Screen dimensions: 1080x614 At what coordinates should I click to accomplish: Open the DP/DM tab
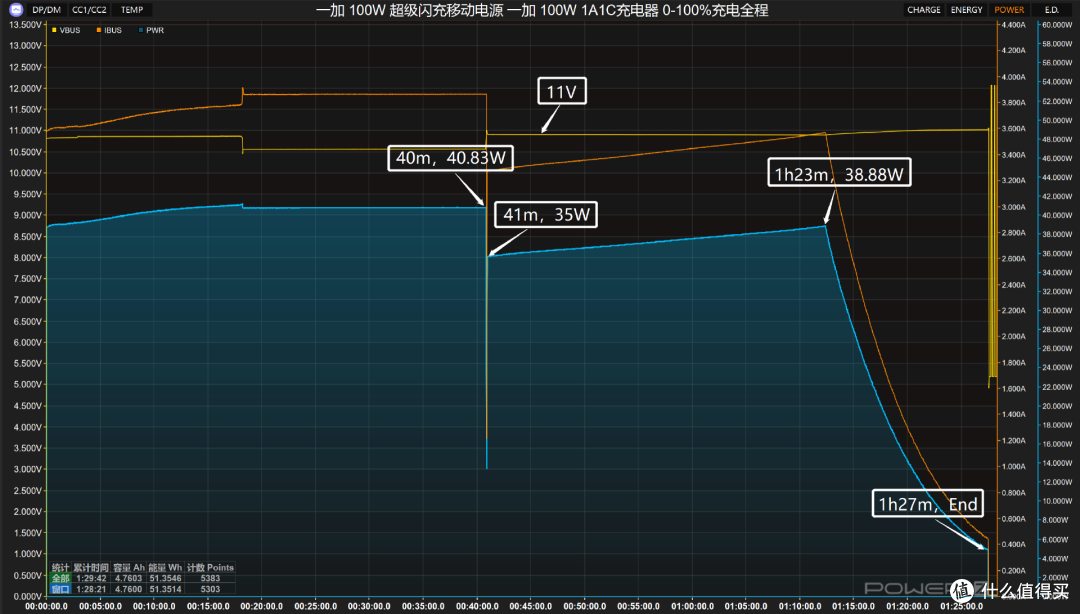(x=46, y=10)
